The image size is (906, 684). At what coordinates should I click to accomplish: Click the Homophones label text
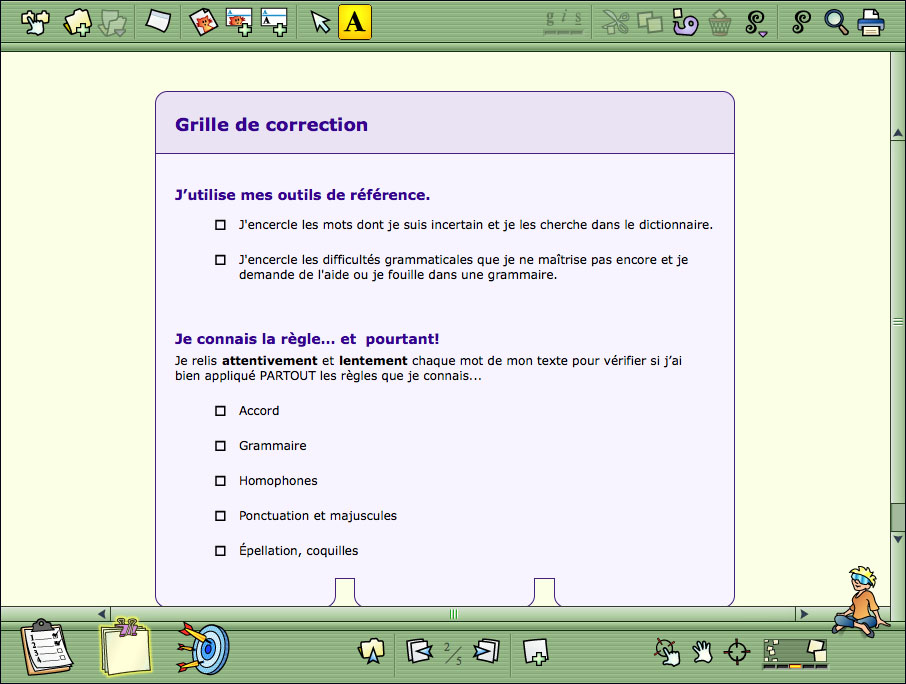(278, 481)
